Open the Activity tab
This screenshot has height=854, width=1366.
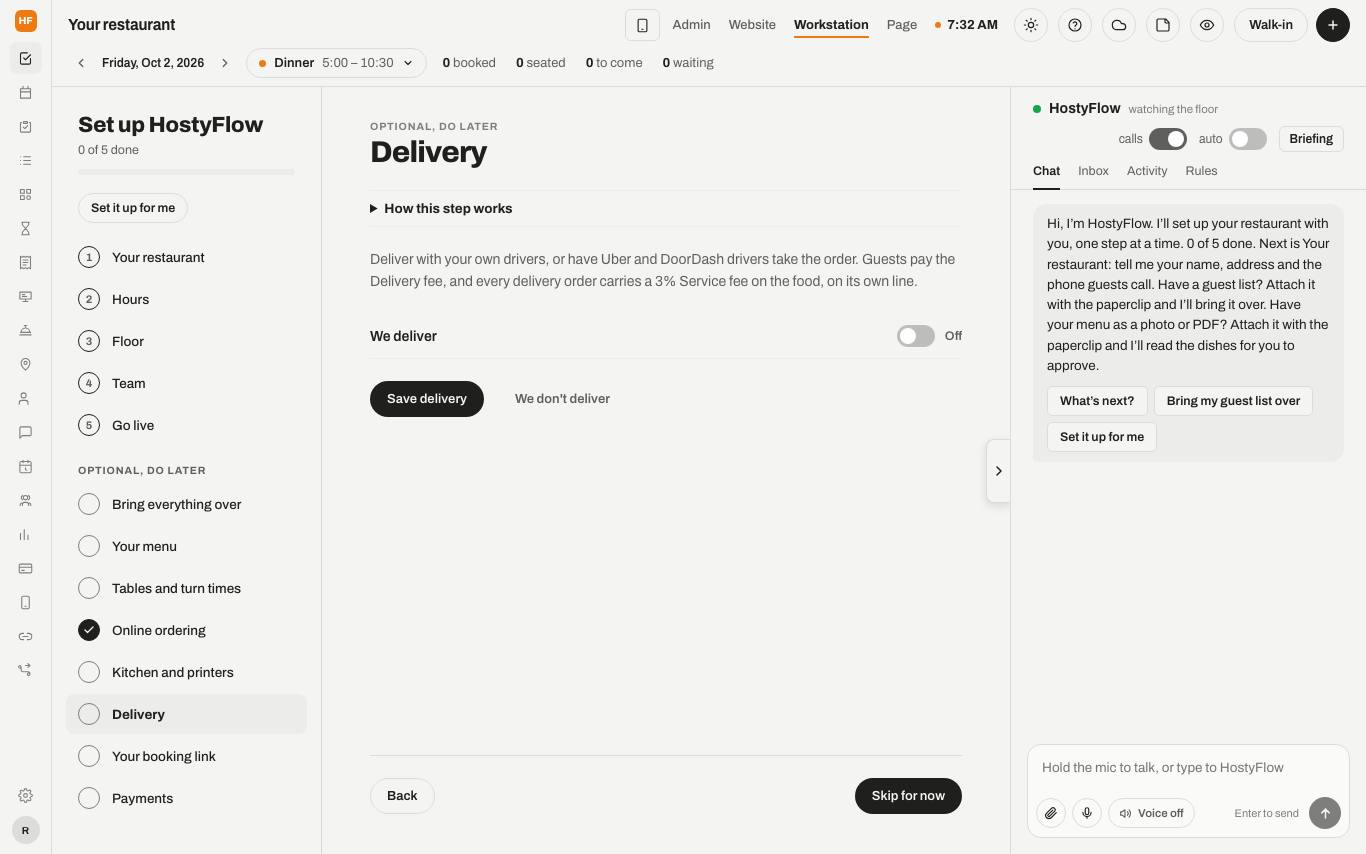point(1147,171)
